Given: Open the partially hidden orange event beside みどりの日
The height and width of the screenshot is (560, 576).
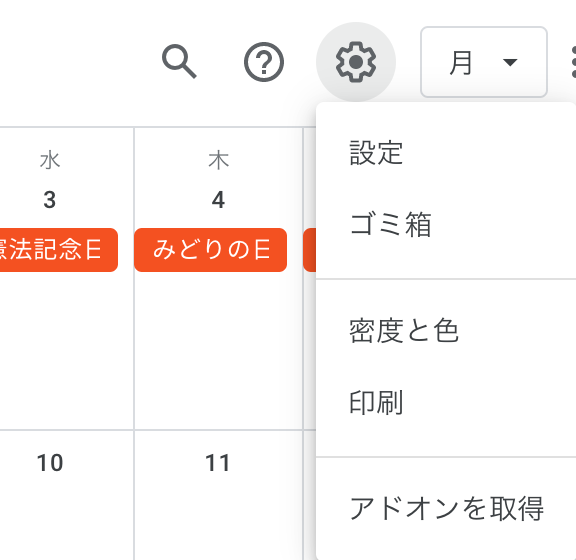Looking at the screenshot, I should [310, 250].
